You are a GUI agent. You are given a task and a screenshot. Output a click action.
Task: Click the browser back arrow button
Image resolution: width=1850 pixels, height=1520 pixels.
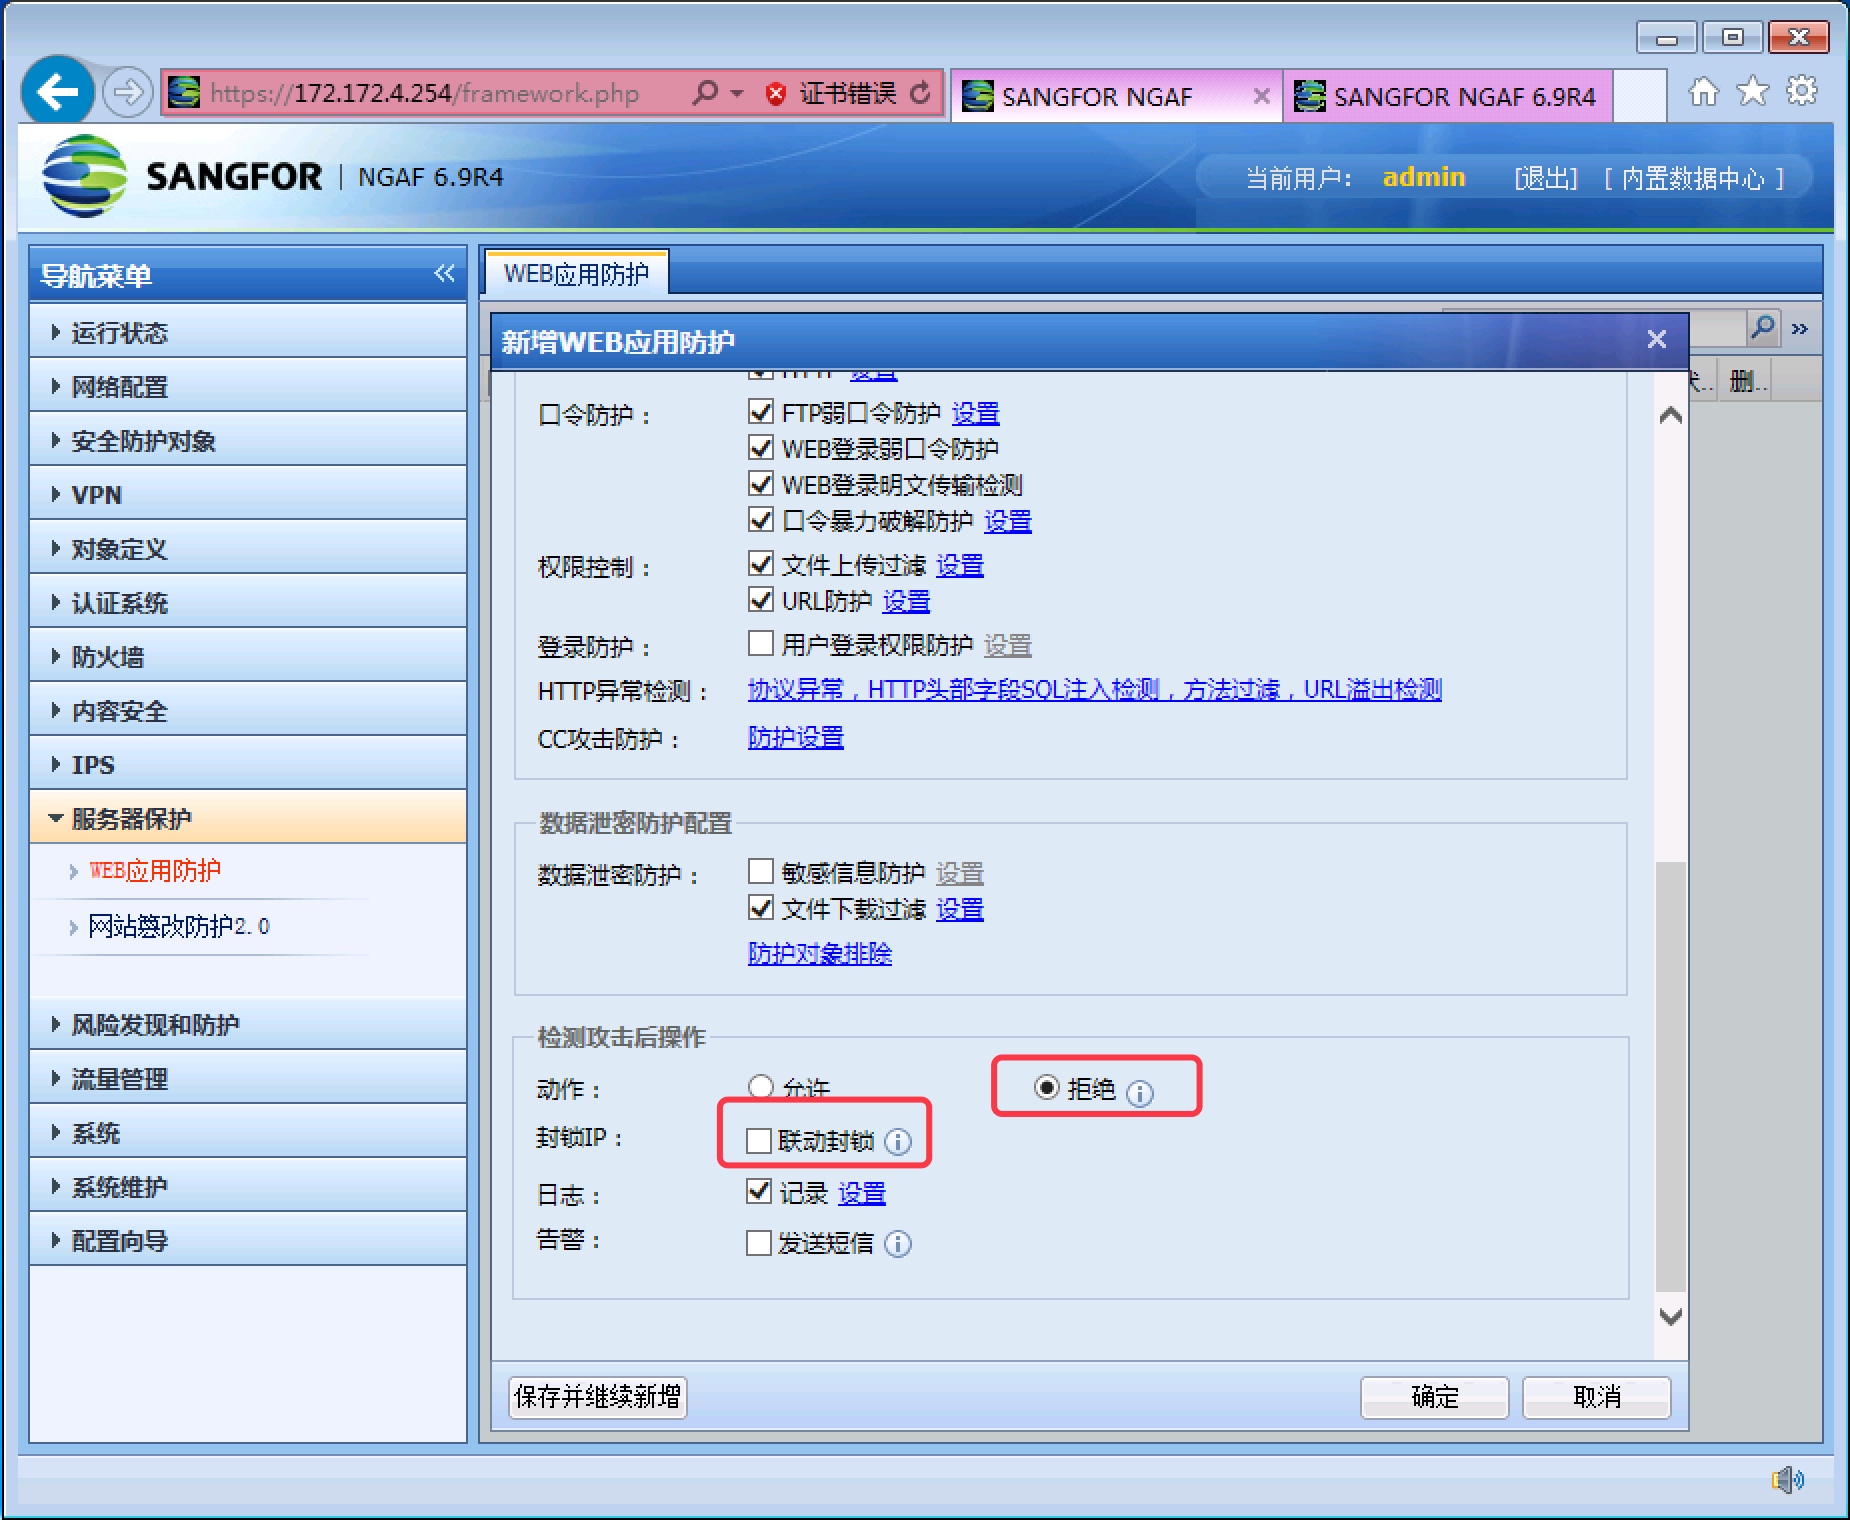pos(58,93)
